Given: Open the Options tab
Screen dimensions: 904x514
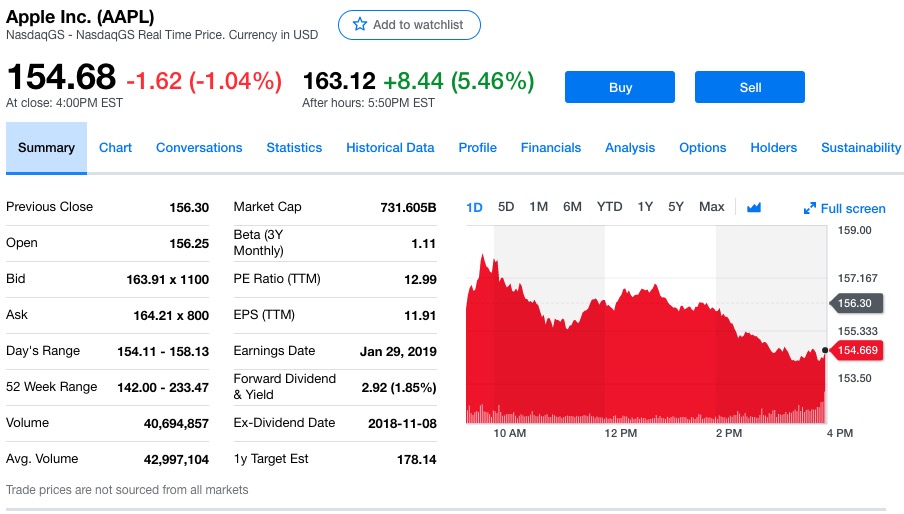Looking at the screenshot, I should (x=702, y=148).
